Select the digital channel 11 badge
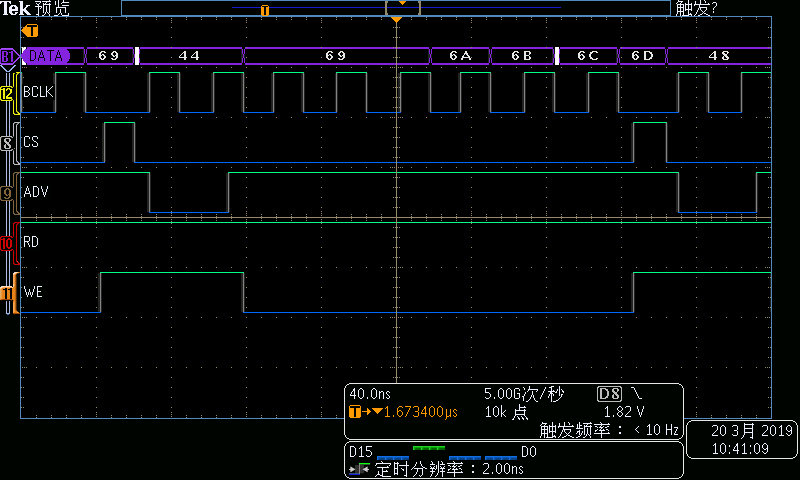Viewport: 800px width, 480px height. pyautogui.click(x=7, y=293)
